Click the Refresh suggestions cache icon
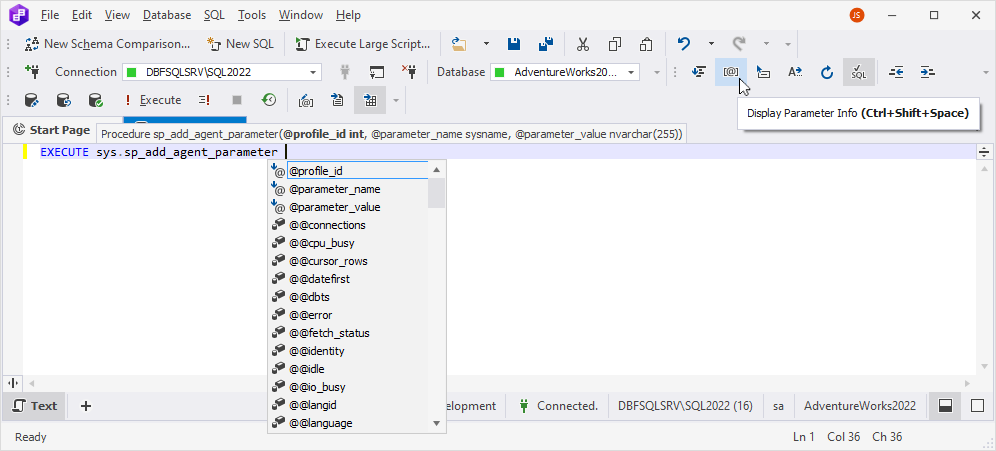This screenshot has width=996, height=451. (826, 72)
